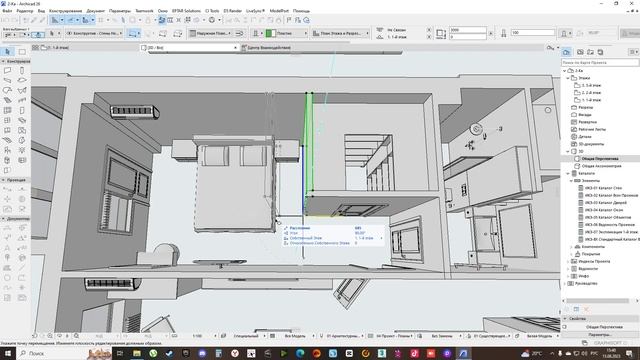Open Layout Book tab in Navigator

pyautogui.click(x=590, y=52)
